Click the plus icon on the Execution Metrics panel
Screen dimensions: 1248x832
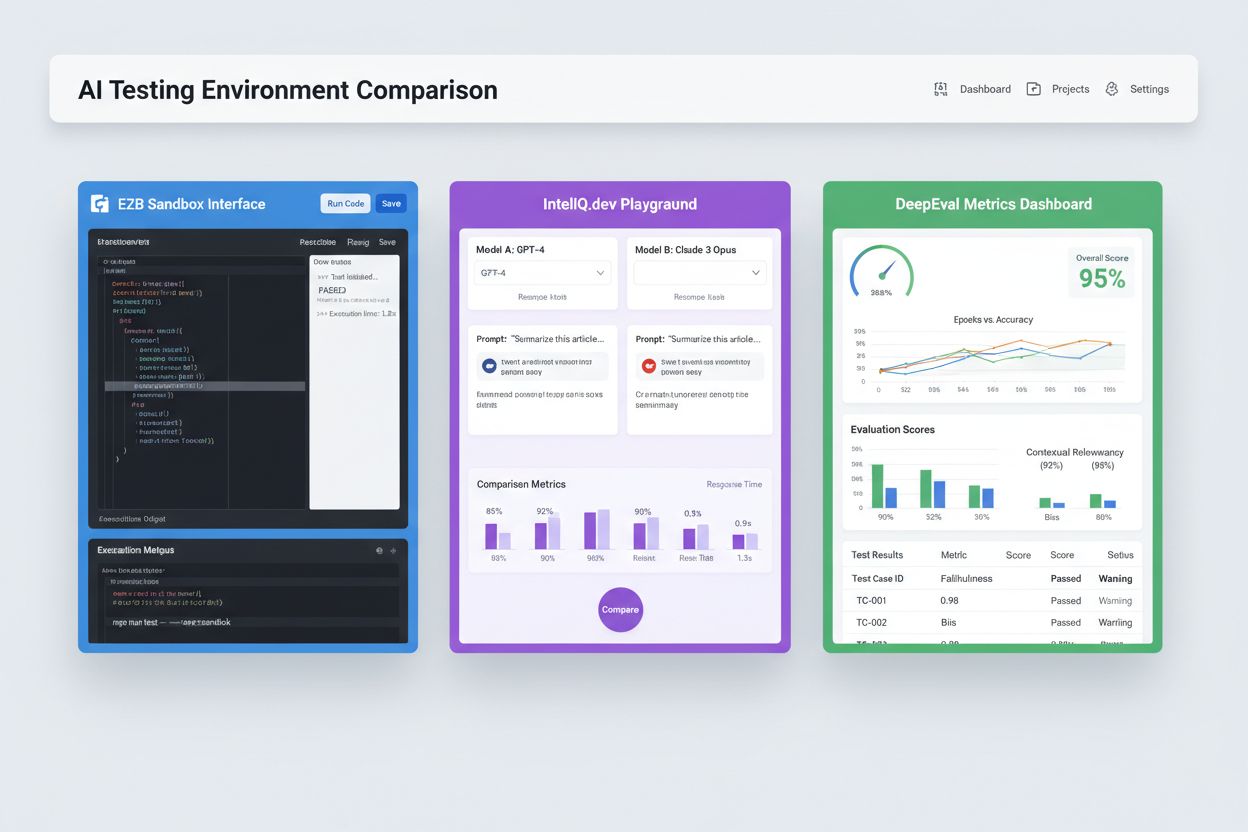pos(394,550)
